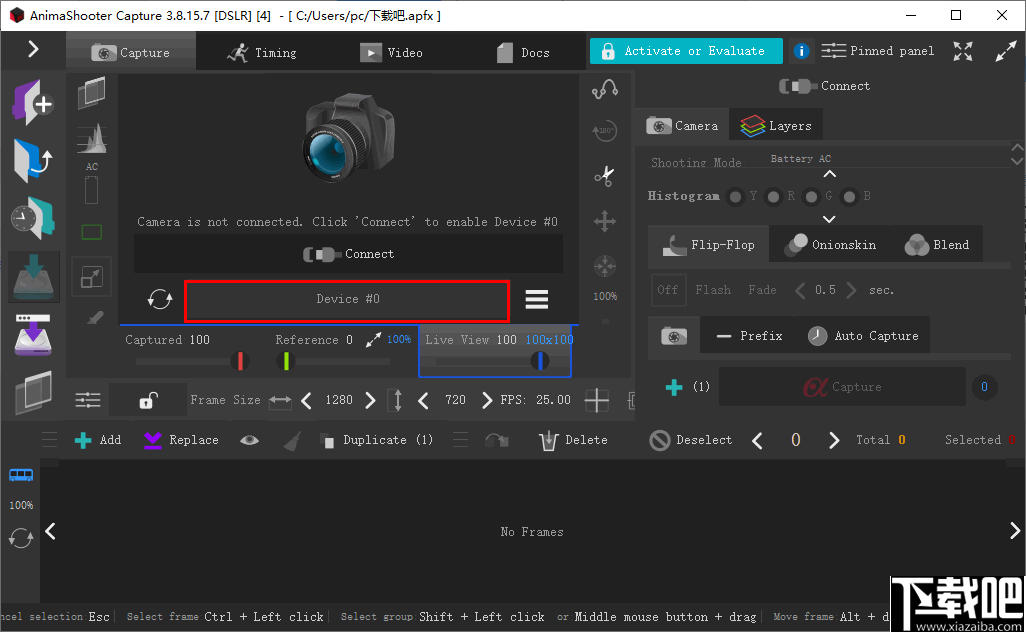1026x632 pixels.
Task: Click the move frame arrows icon
Action: pyautogui.click(x=604, y=221)
